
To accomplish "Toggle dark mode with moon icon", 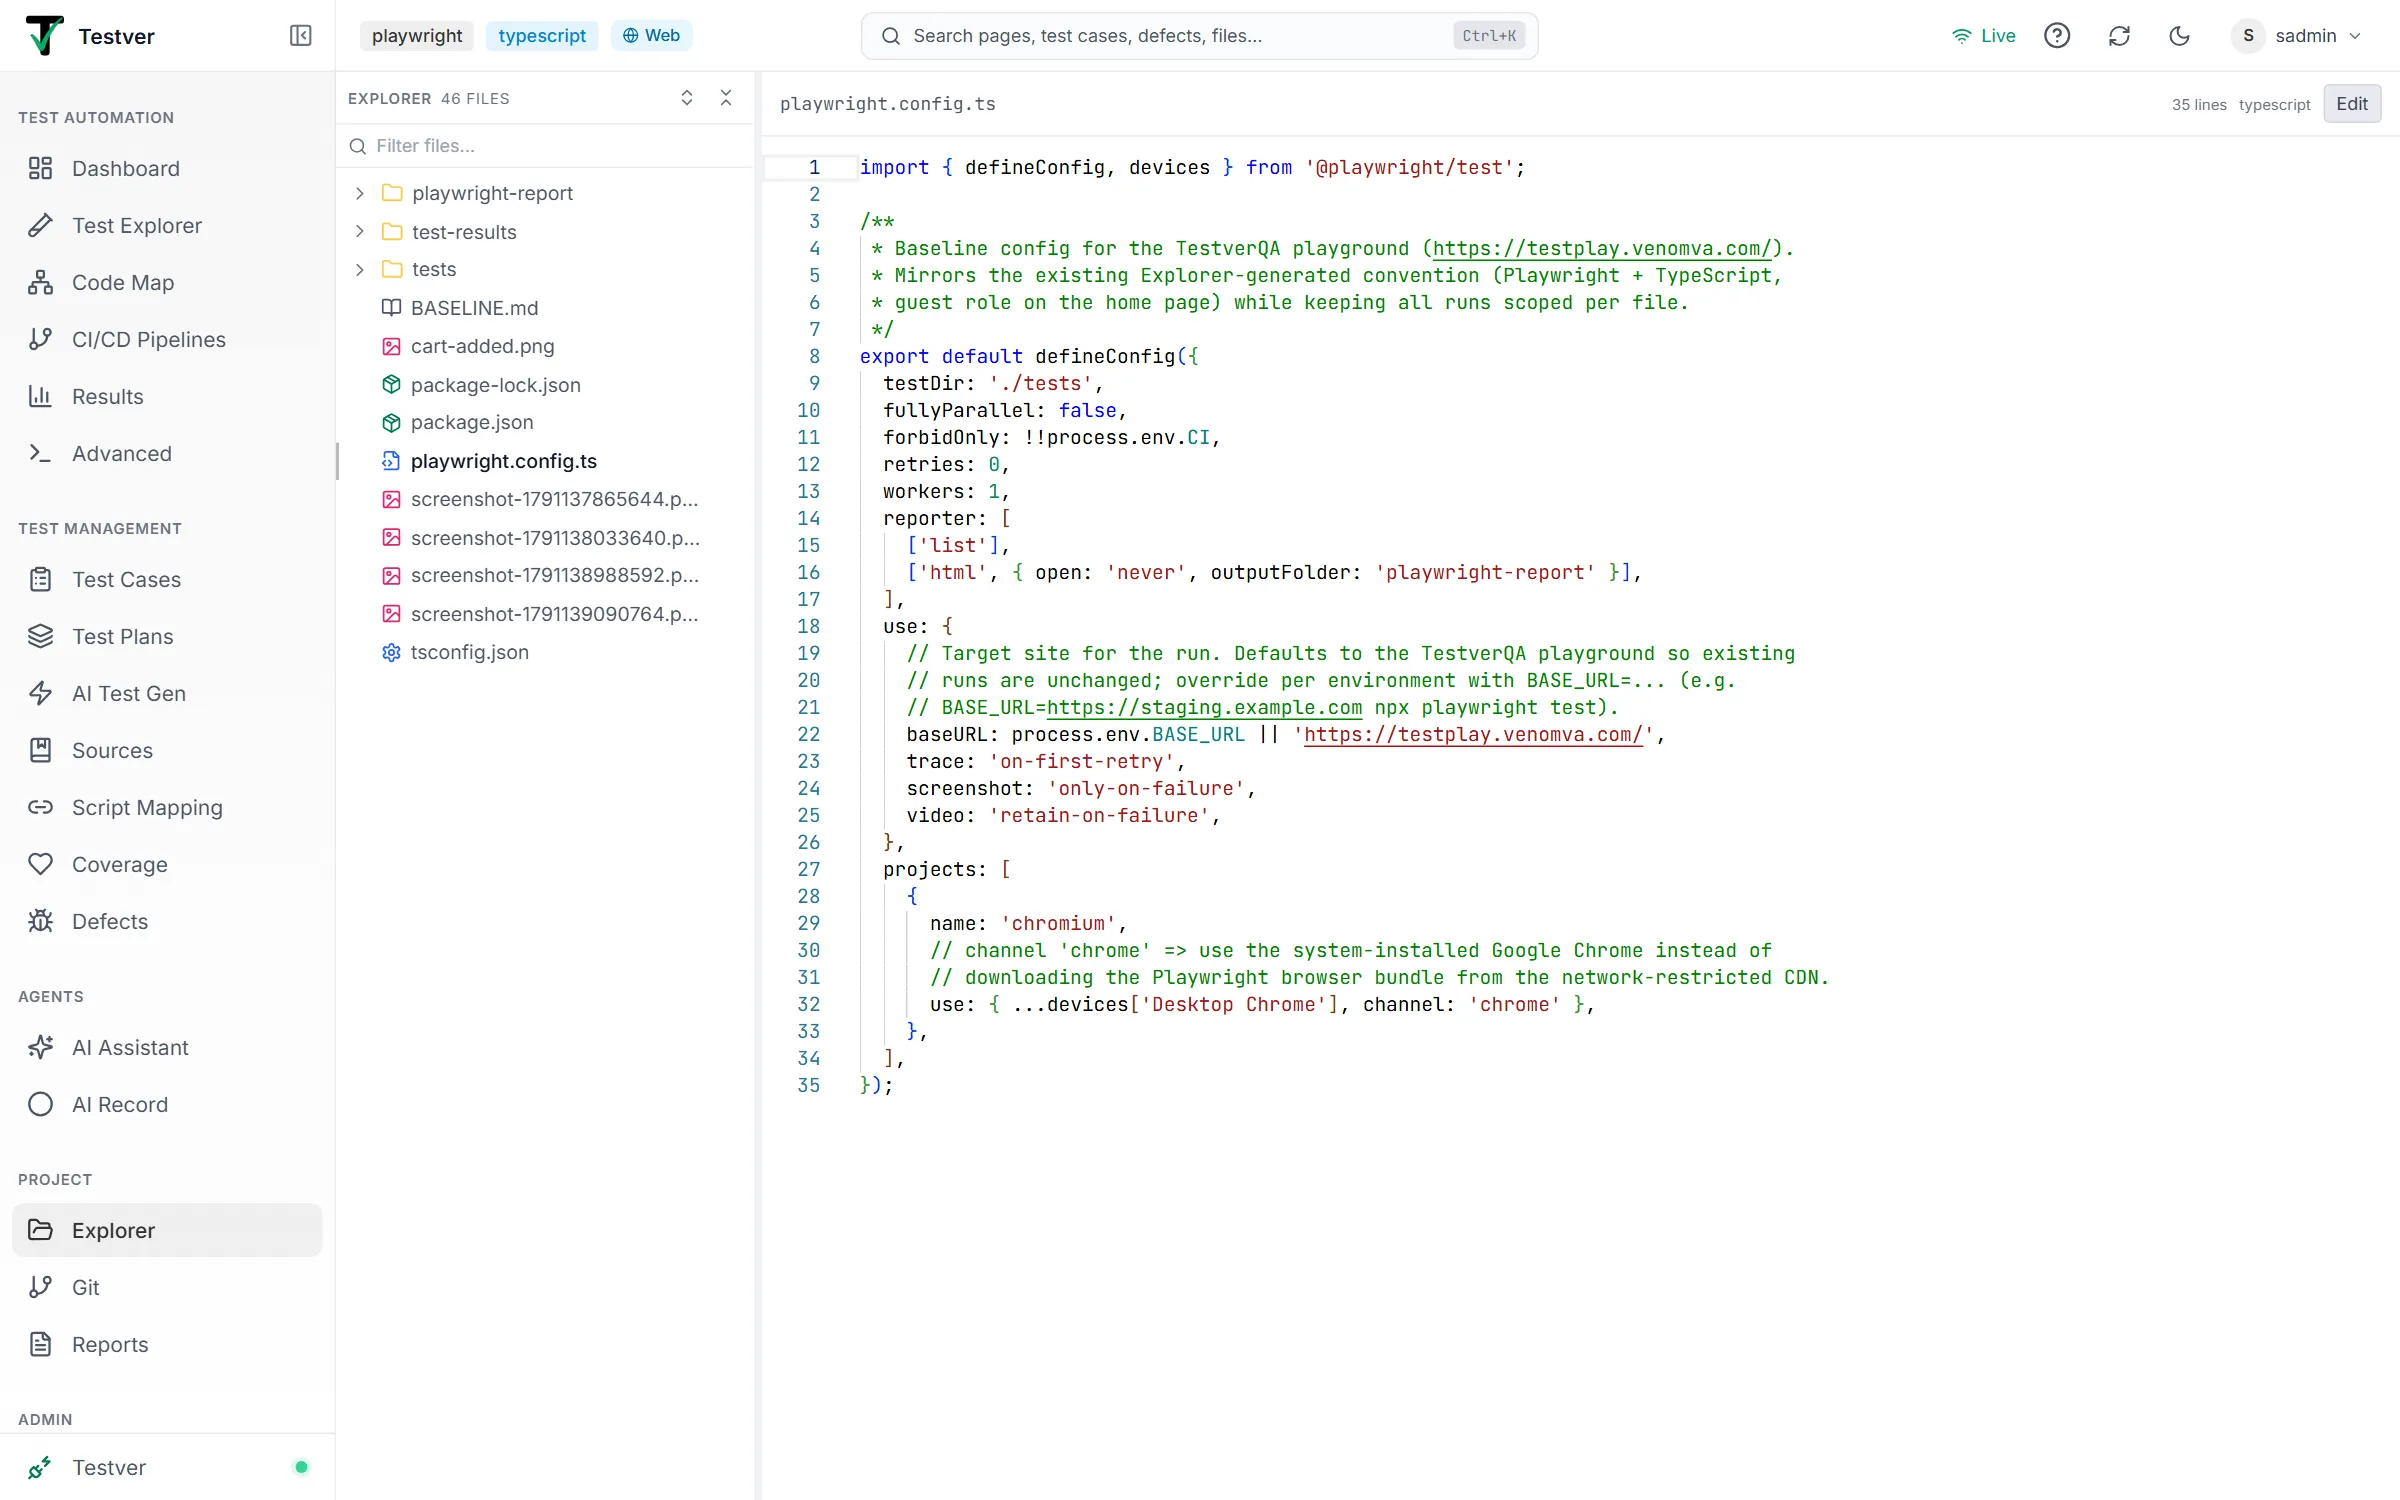I will click(2180, 36).
